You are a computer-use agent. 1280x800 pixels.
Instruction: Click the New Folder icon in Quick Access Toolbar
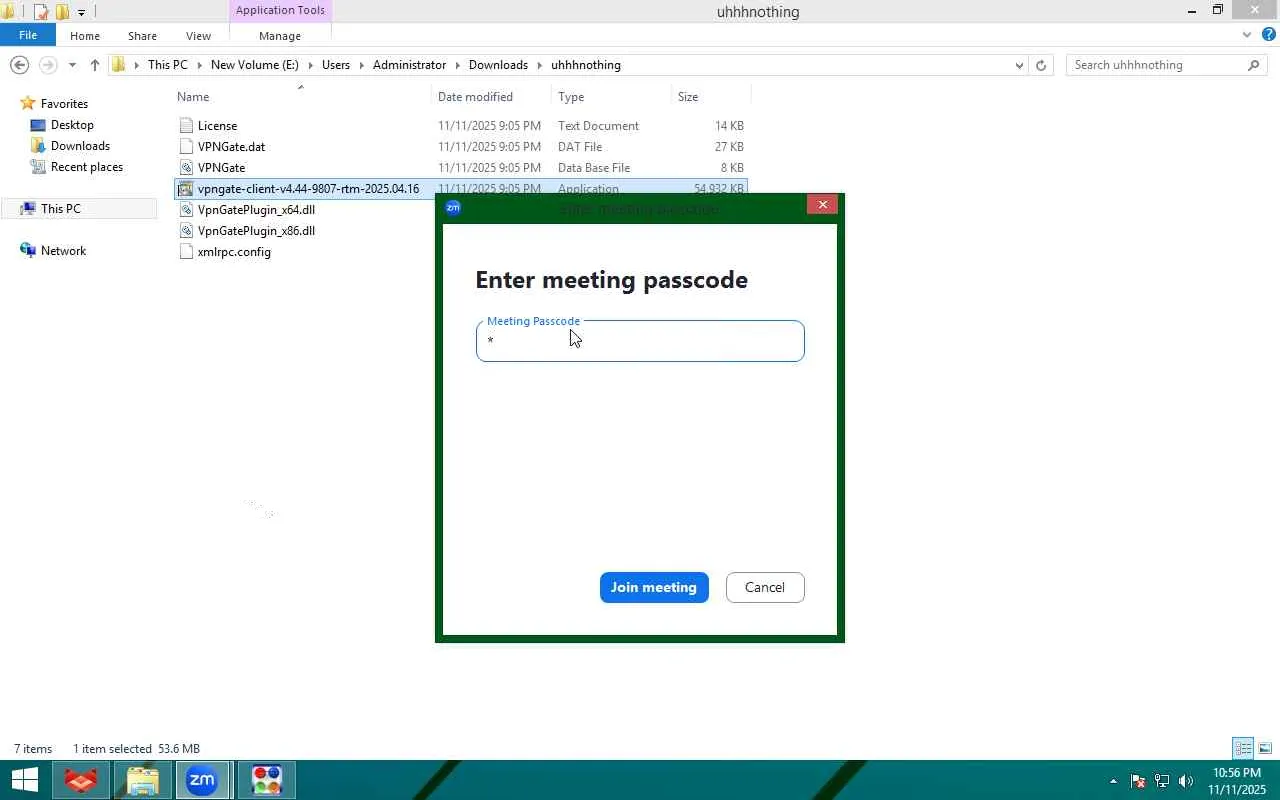coord(62,12)
